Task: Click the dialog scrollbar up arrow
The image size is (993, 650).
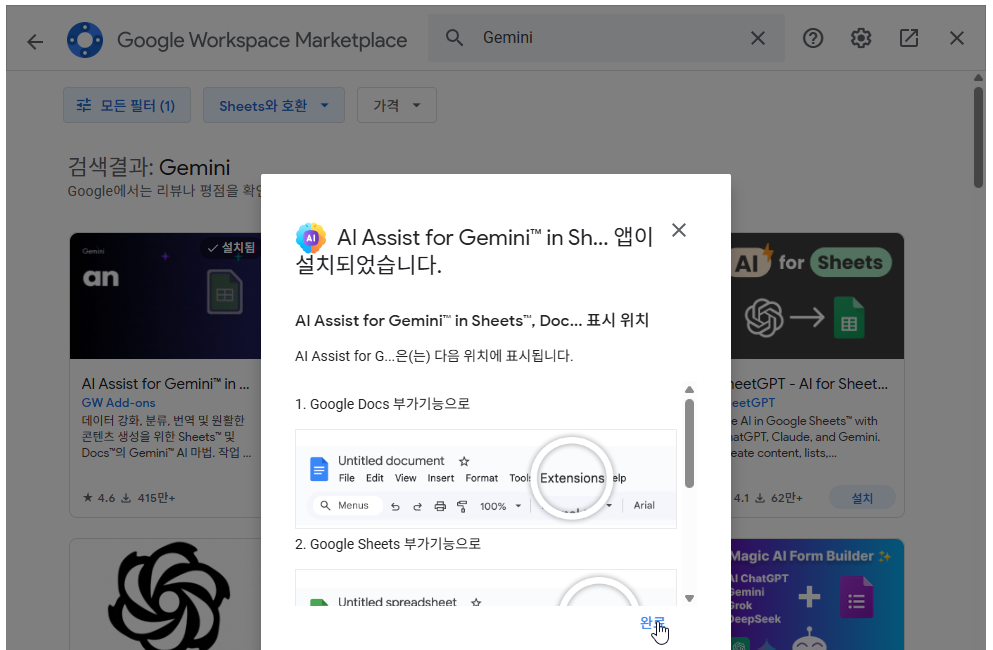Action: click(x=690, y=390)
